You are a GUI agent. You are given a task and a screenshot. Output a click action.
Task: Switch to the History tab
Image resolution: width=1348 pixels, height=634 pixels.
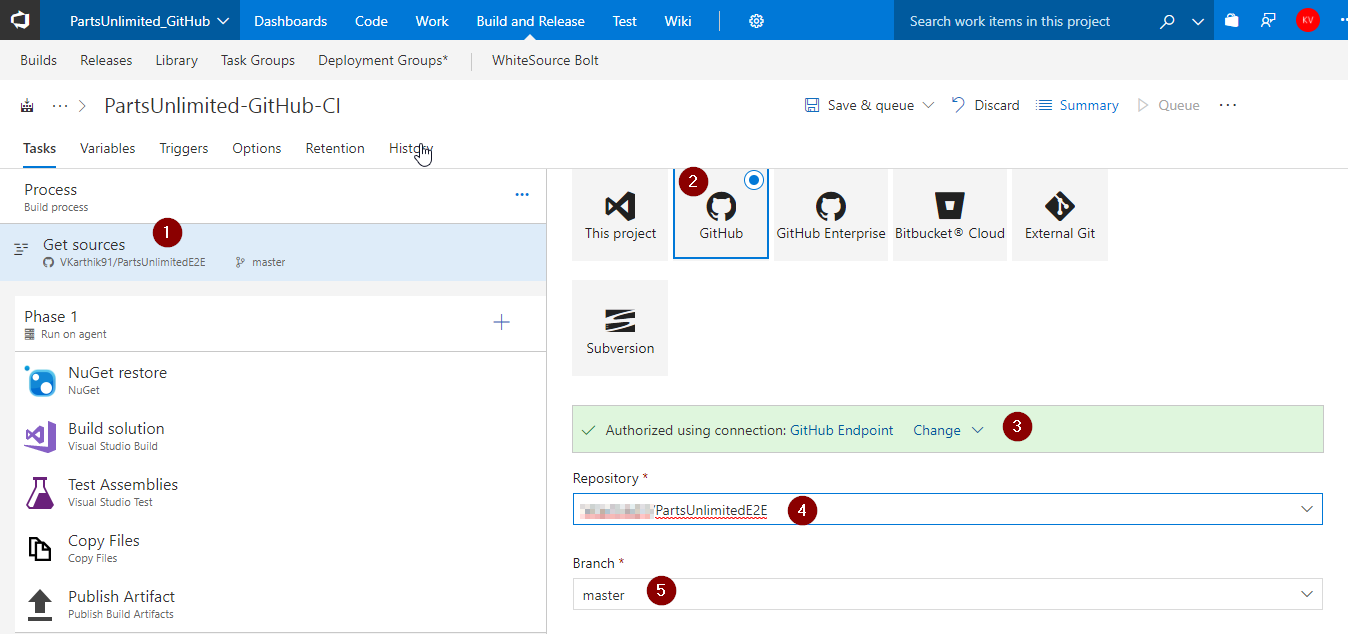[x=411, y=148]
